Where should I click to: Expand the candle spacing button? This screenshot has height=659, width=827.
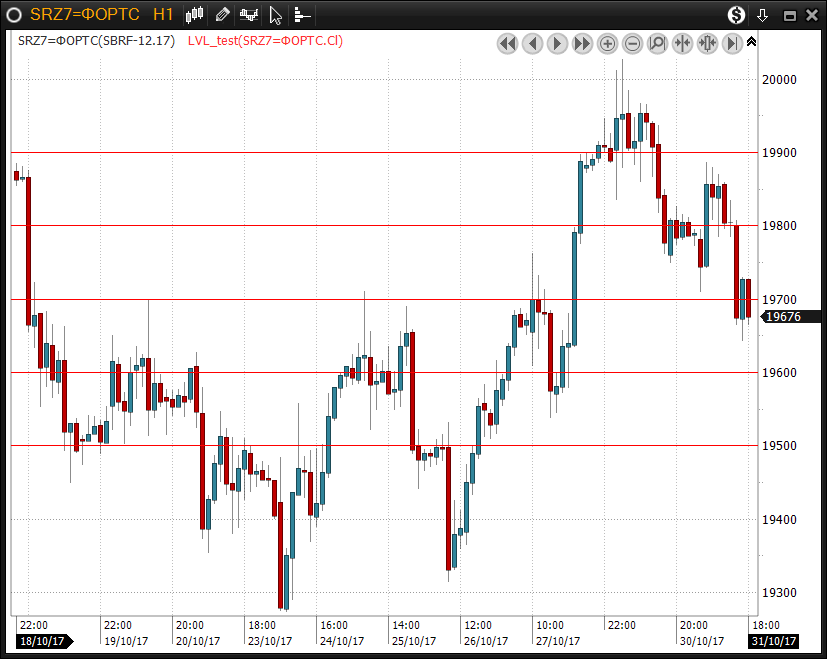708,43
